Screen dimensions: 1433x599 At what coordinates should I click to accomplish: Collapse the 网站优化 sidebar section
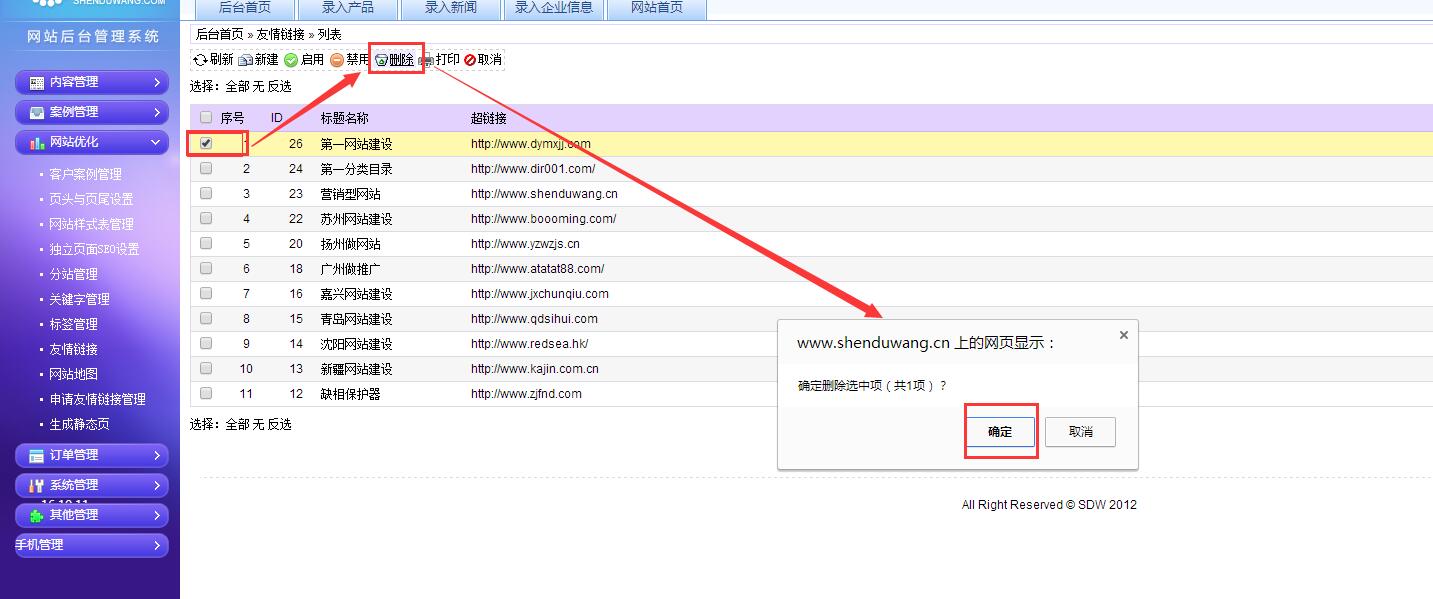(92, 142)
